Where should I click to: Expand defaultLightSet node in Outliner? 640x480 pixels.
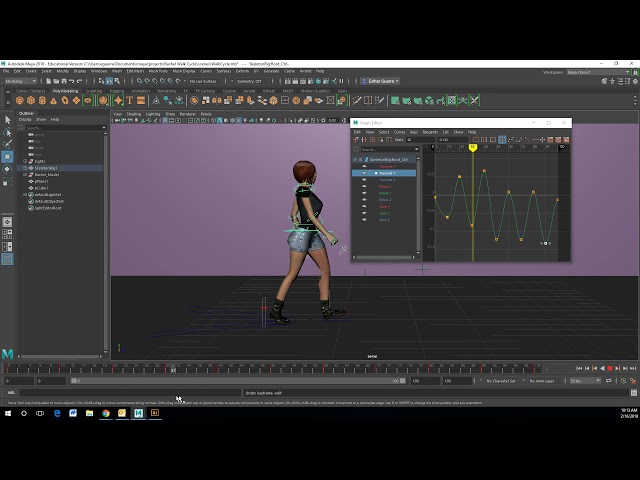point(25,195)
